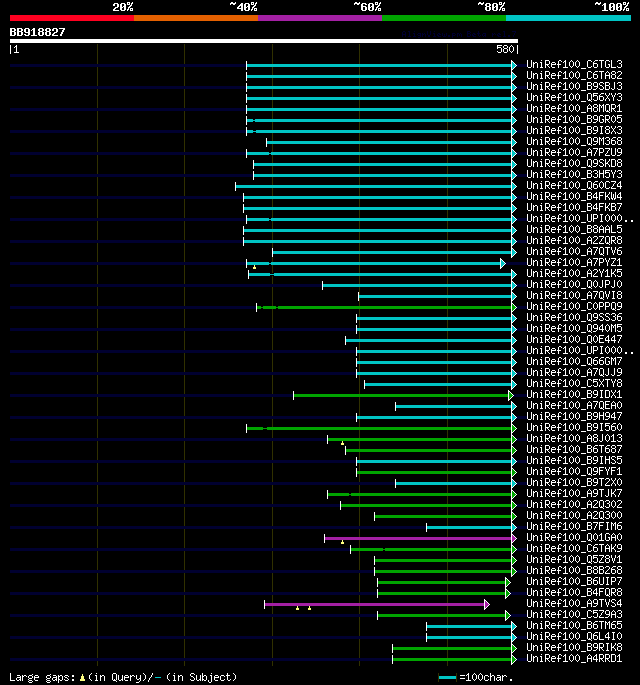Select the UniRef100_A8J013 label

pyautogui.click(x=574, y=438)
